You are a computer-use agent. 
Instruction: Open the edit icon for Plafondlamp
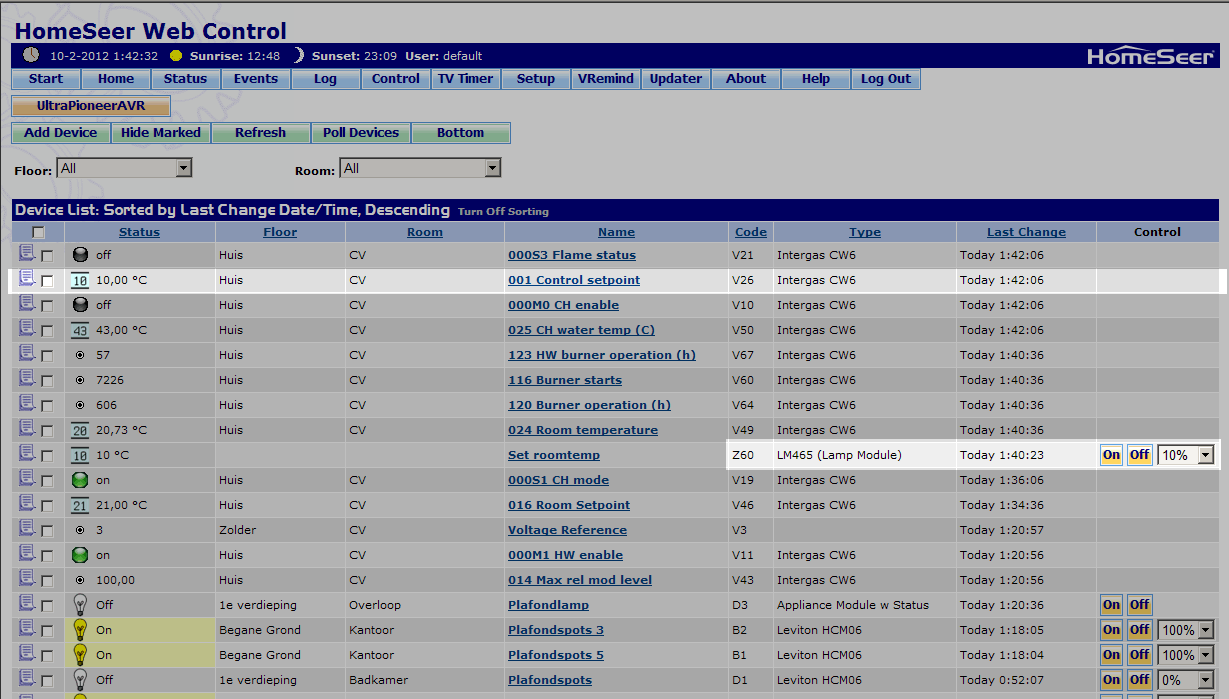pyautogui.click(x=26, y=604)
